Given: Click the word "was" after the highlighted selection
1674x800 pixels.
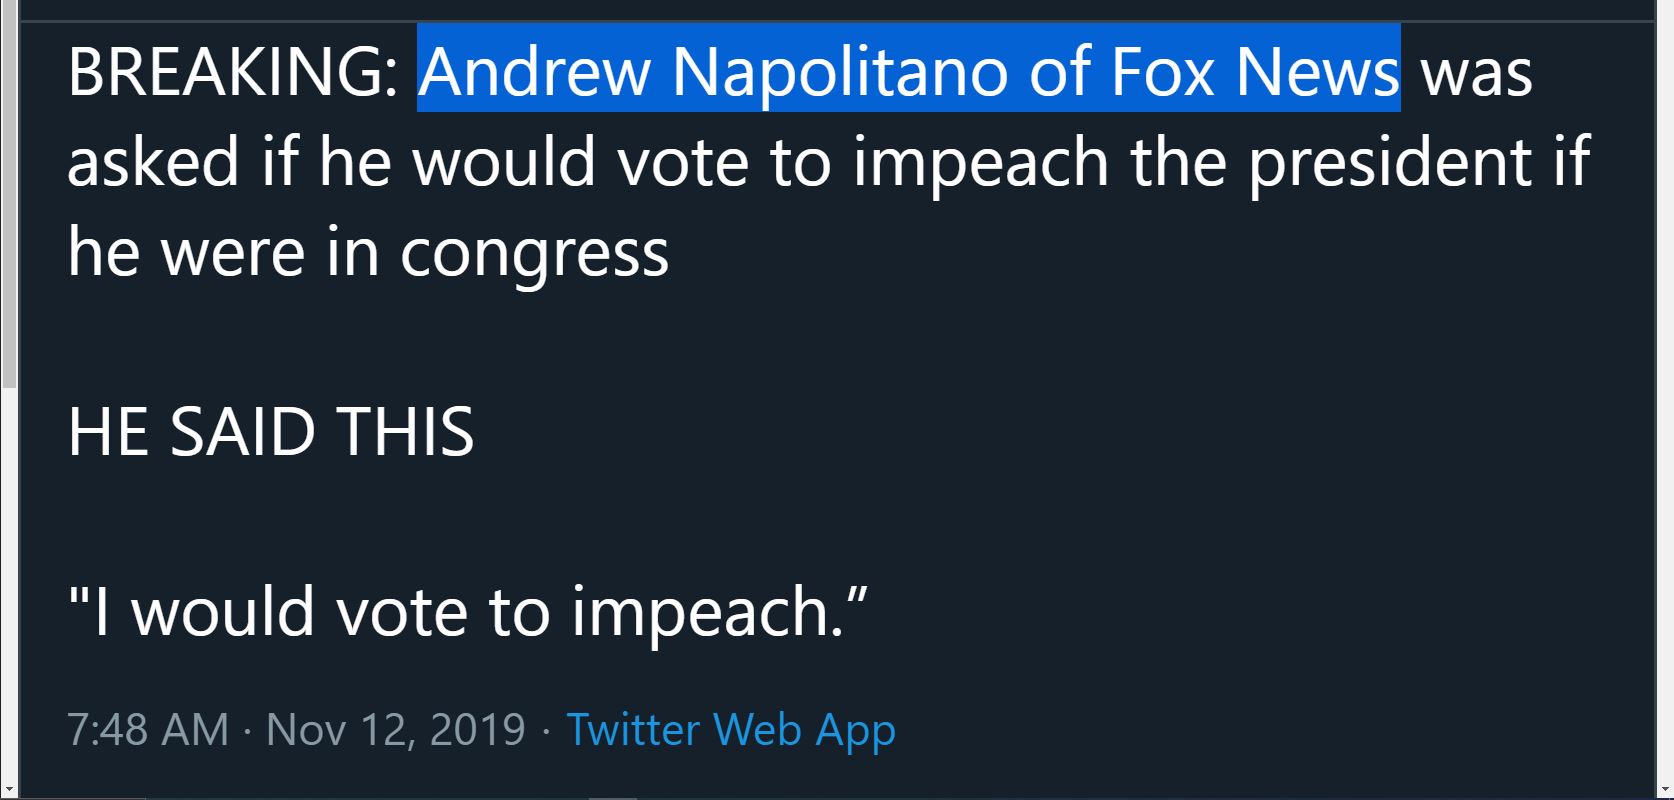Looking at the screenshot, I should click(x=1476, y=74).
